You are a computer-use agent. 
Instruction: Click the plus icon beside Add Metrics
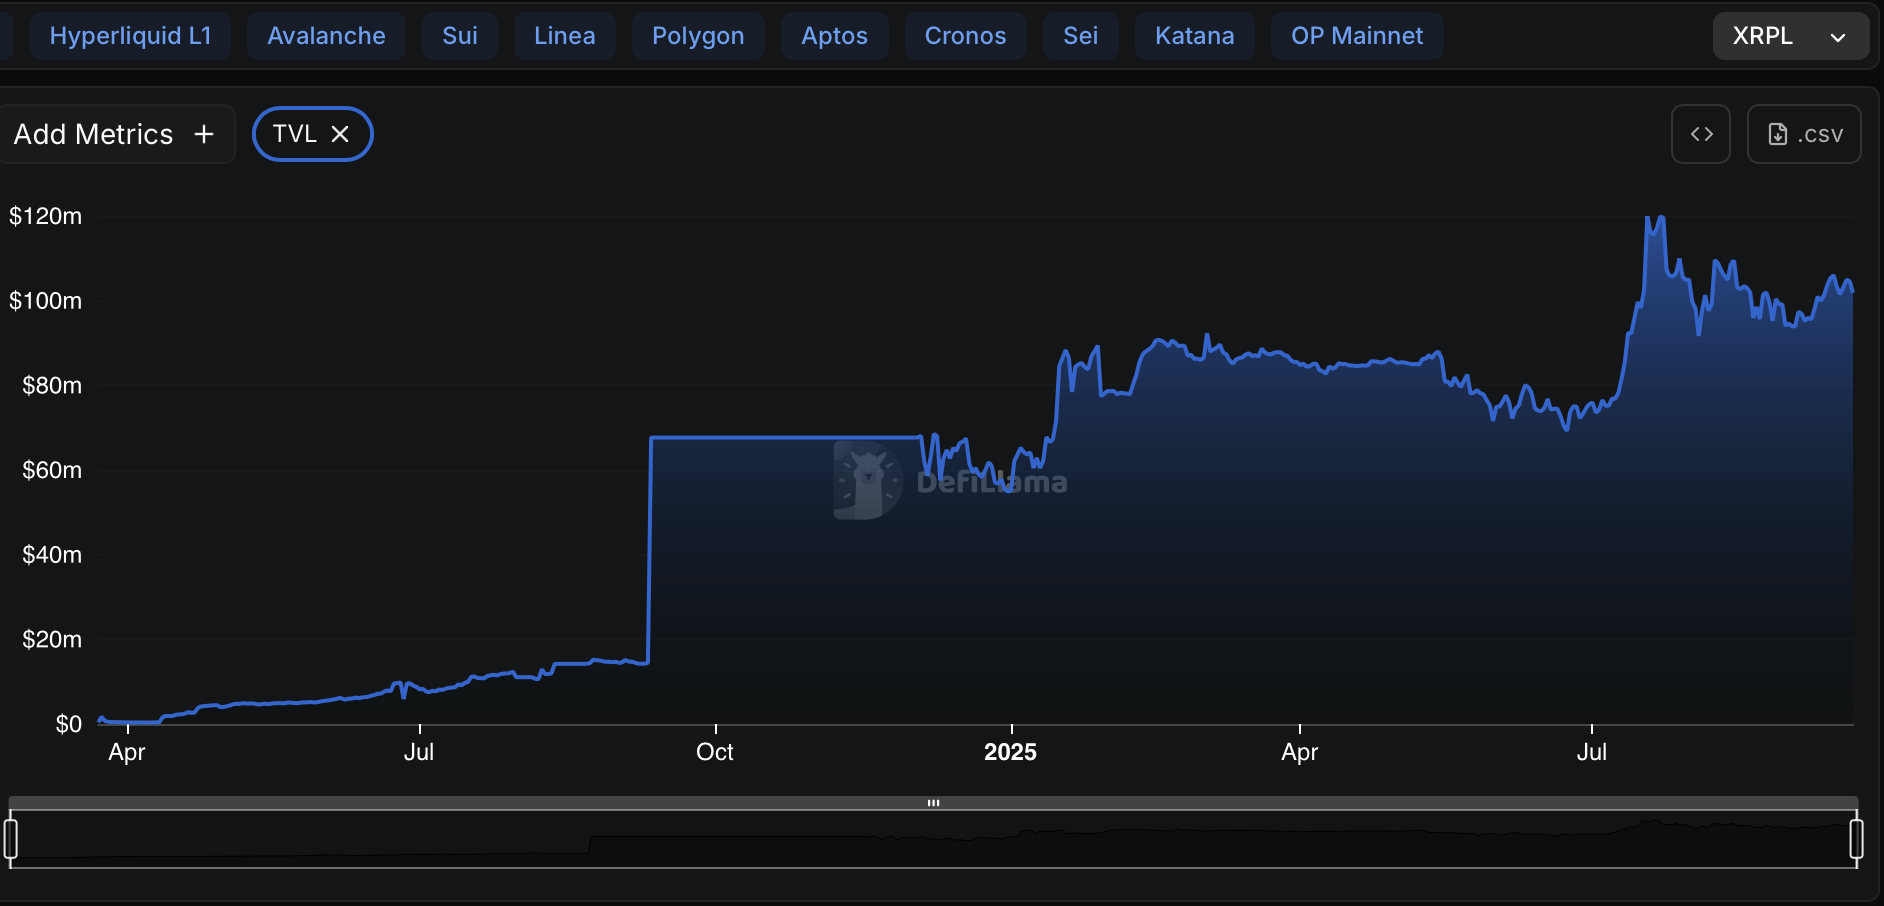(204, 134)
